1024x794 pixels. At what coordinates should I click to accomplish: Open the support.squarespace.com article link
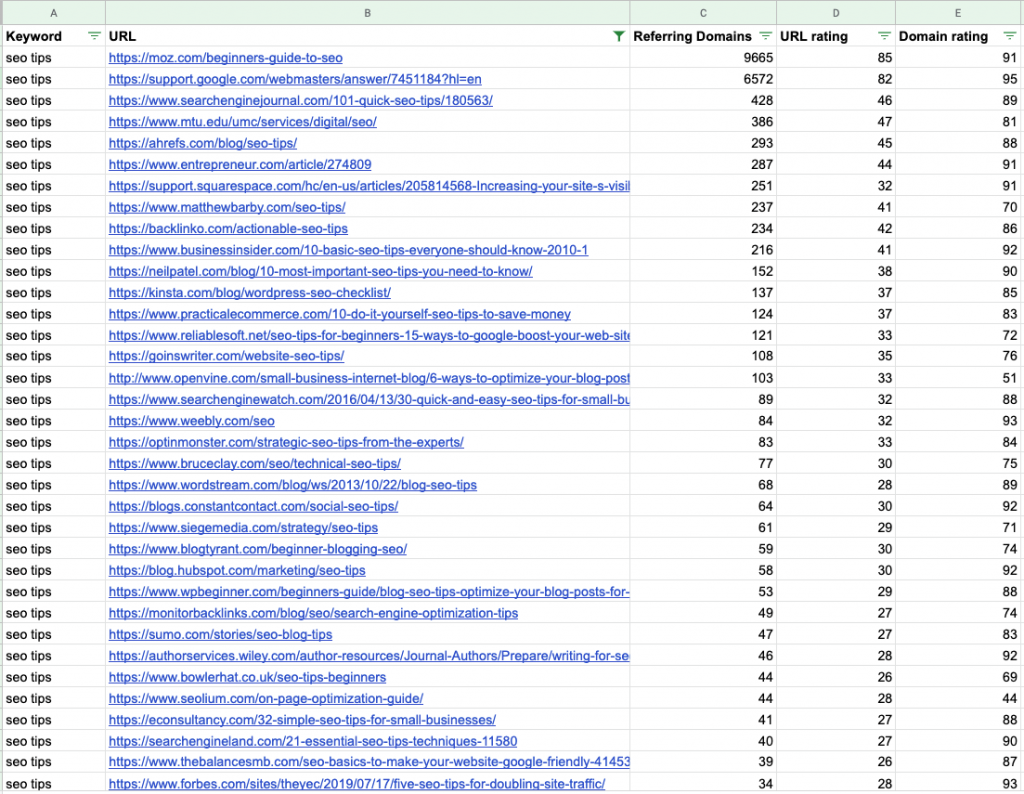[369, 186]
